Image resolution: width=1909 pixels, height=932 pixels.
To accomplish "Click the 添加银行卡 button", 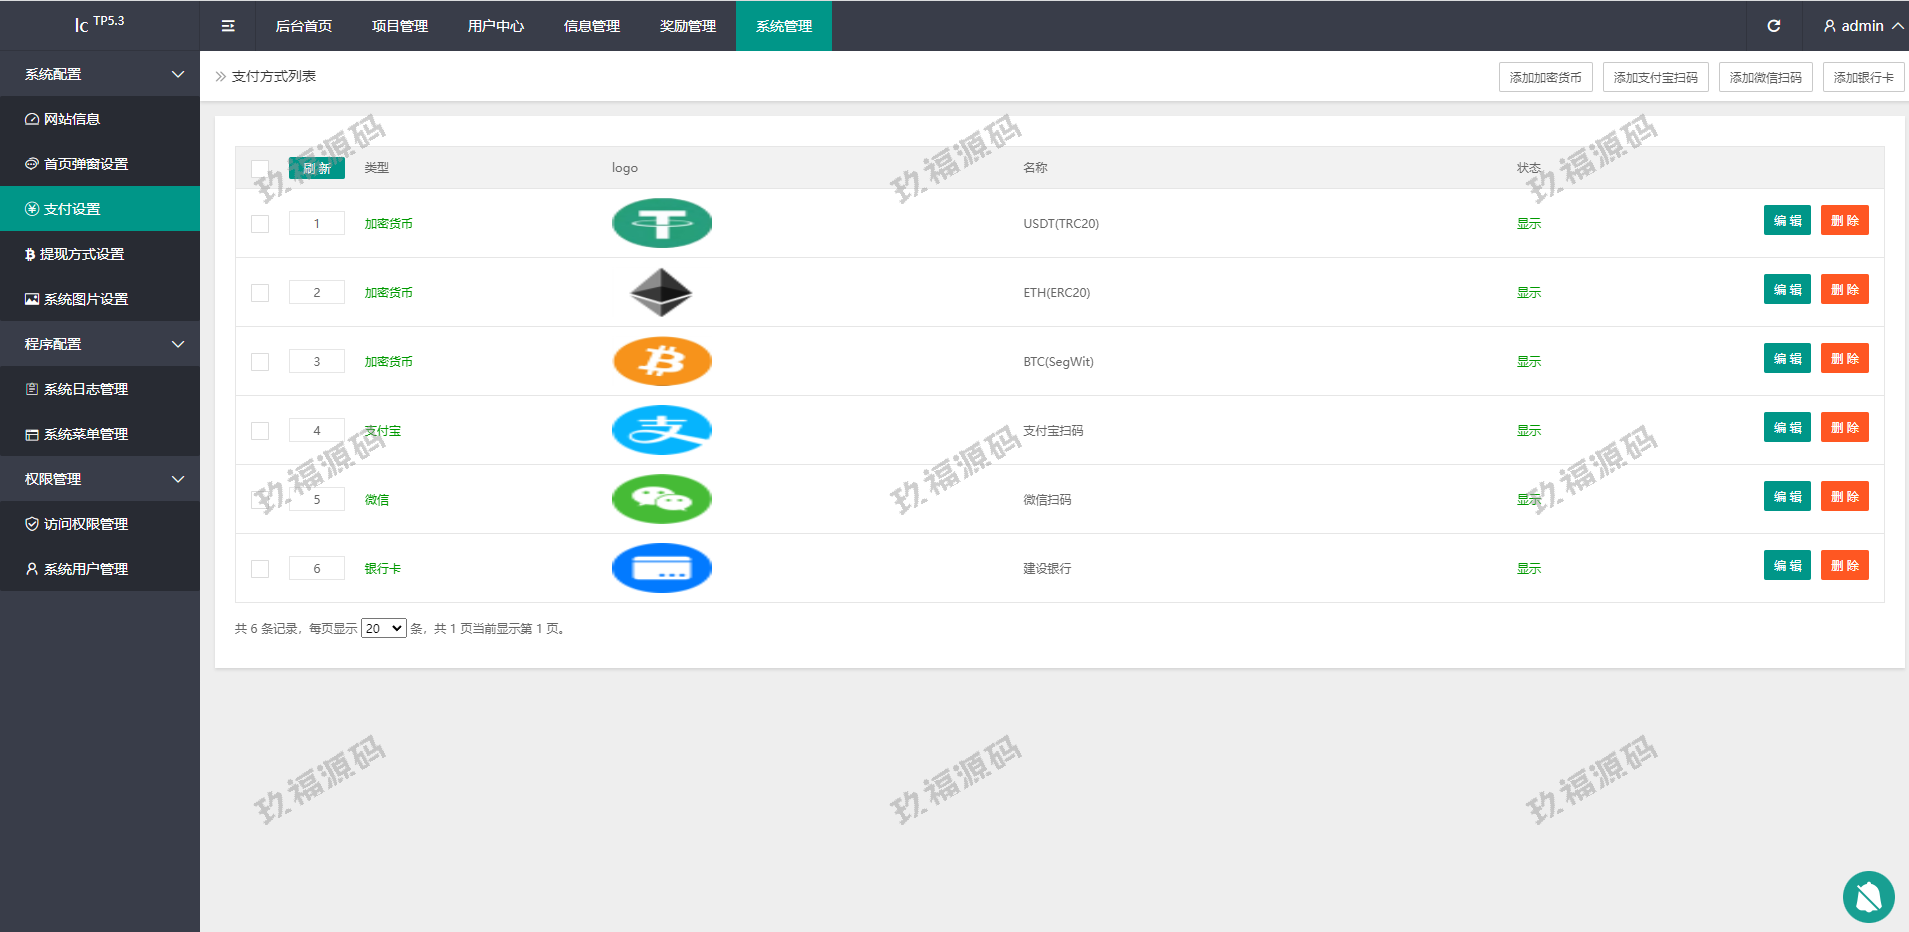I will point(1862,77).
